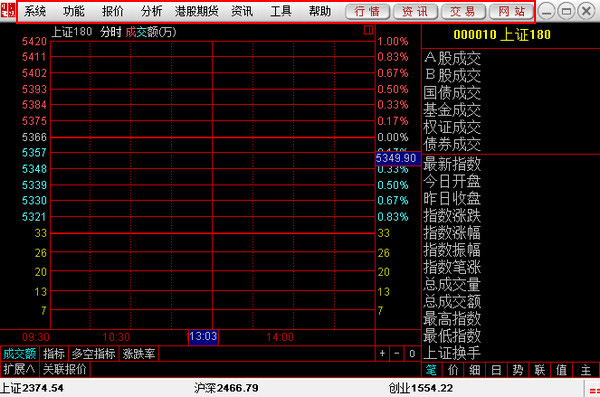This screenshot has height=397, width=600.
Task: Select the 笔 tab in bottom panel
Action: (x=431, y=370)
